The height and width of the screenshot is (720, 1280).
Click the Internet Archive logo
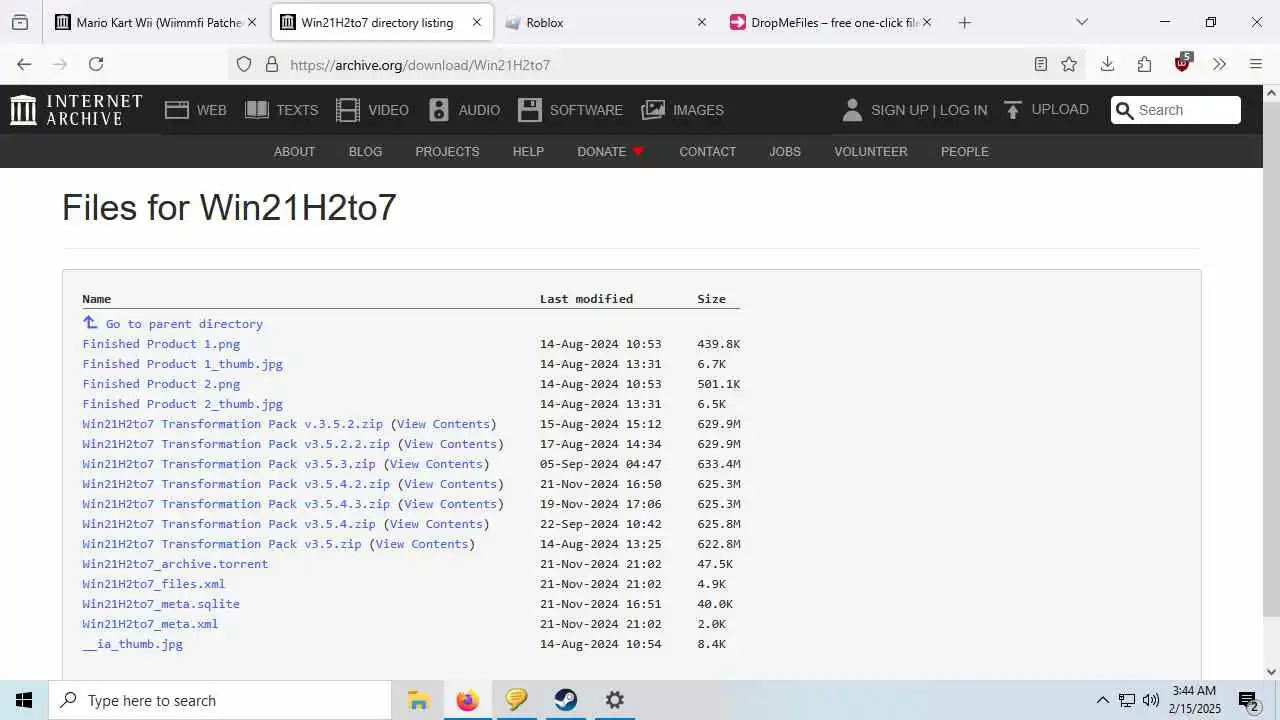(76, 110)
